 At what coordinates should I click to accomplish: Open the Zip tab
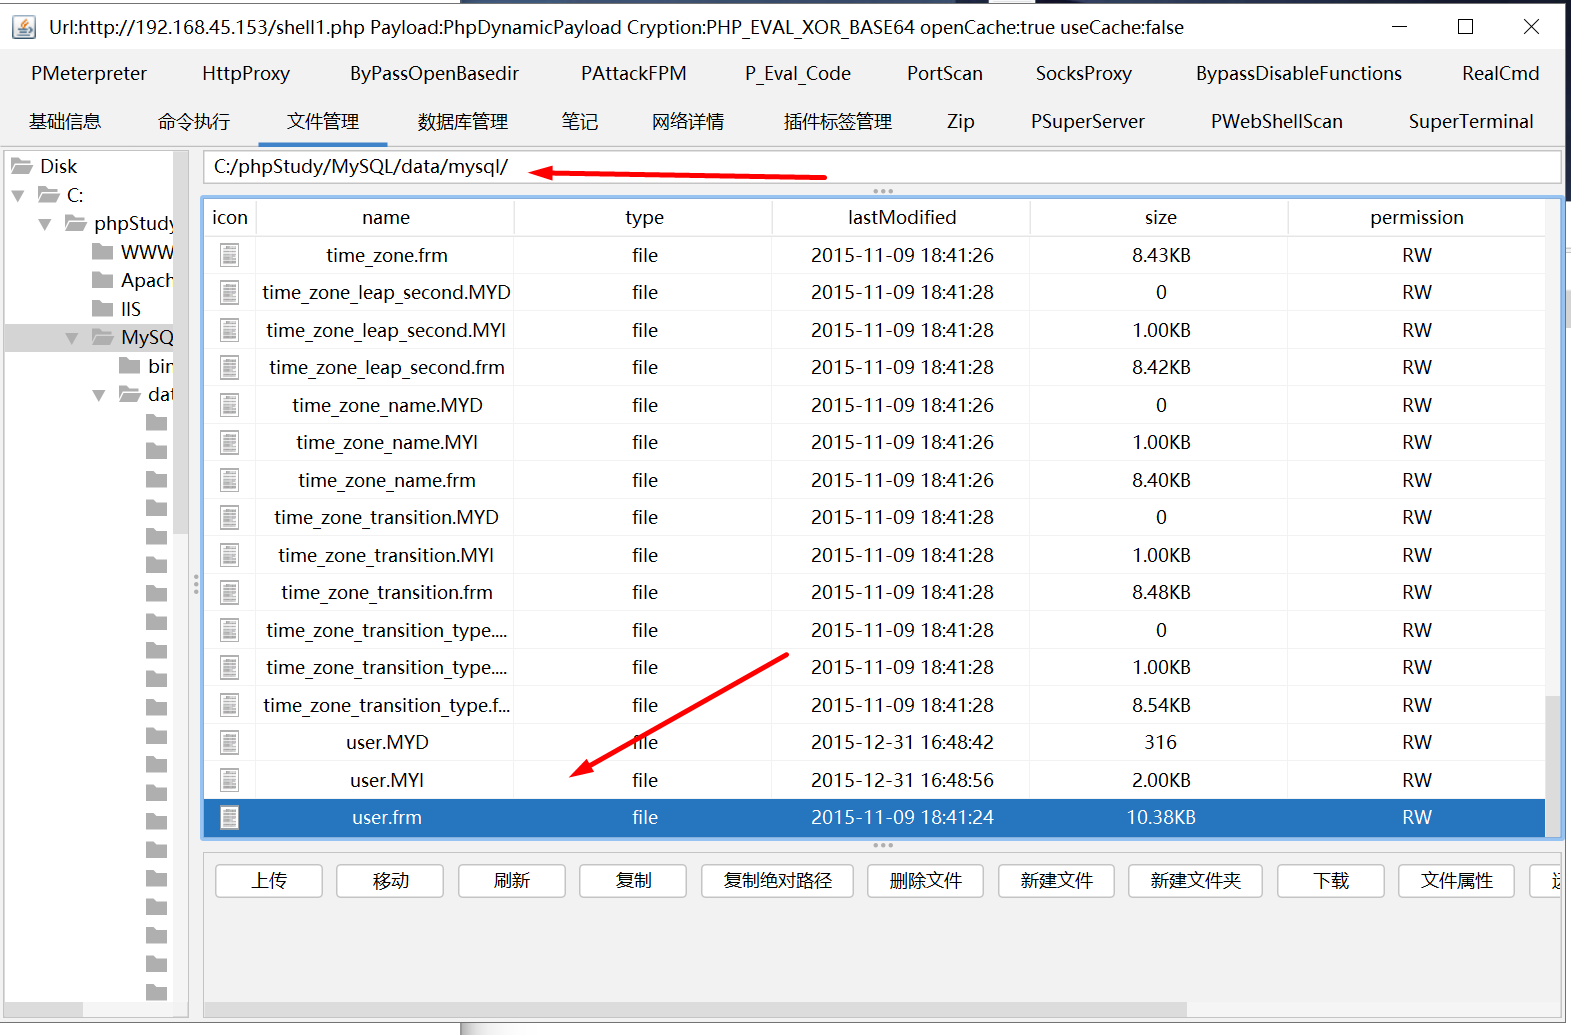coord(961,121)
